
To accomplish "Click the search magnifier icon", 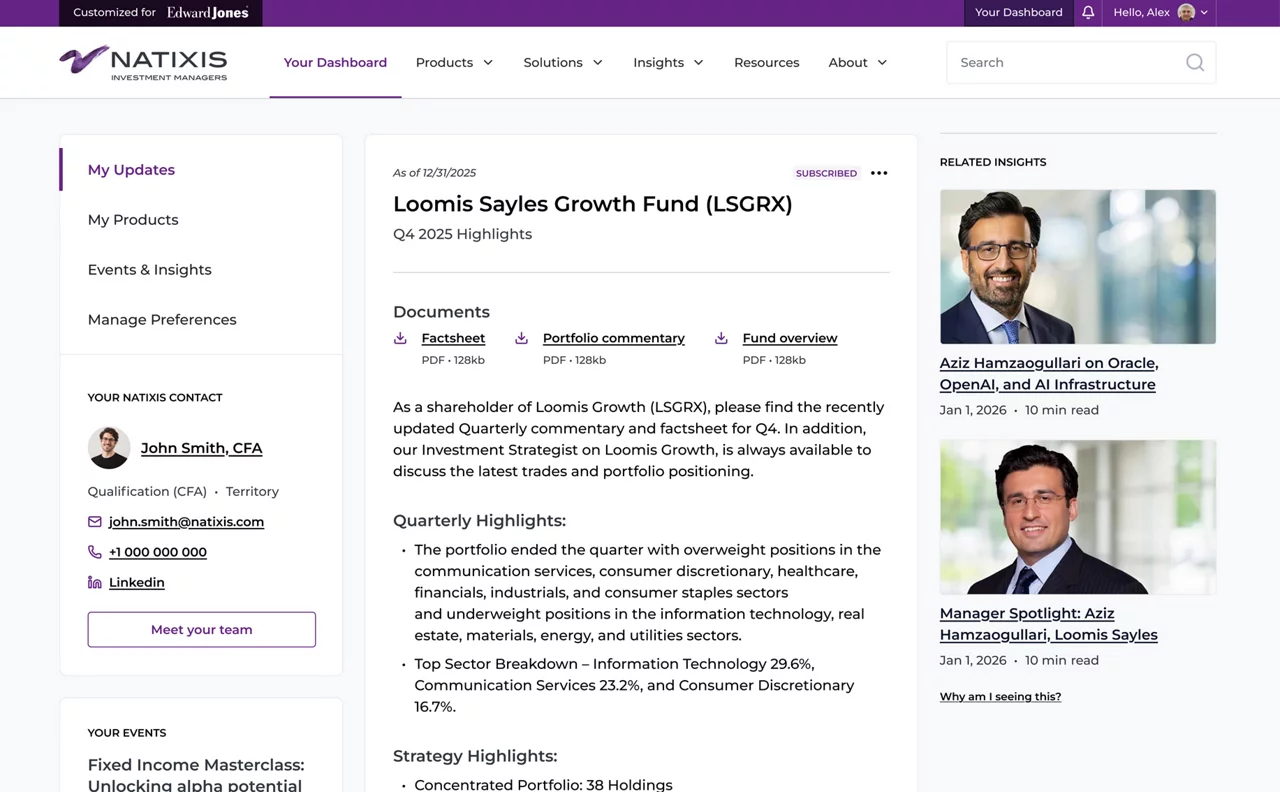I will point(1195,62).
